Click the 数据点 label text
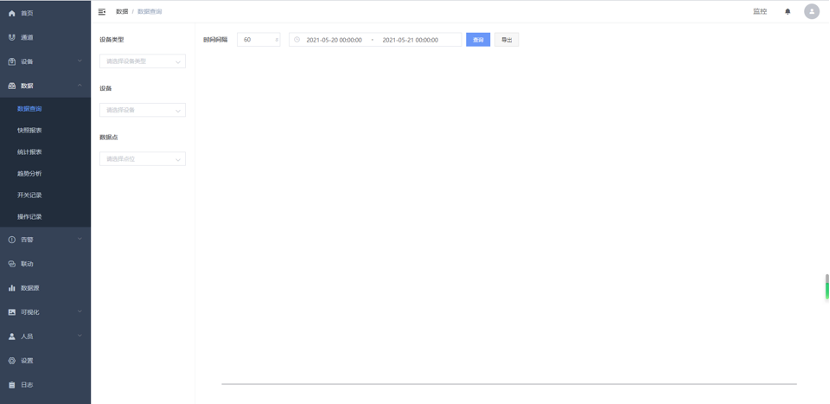830x404 pixels. coord(109,137)
